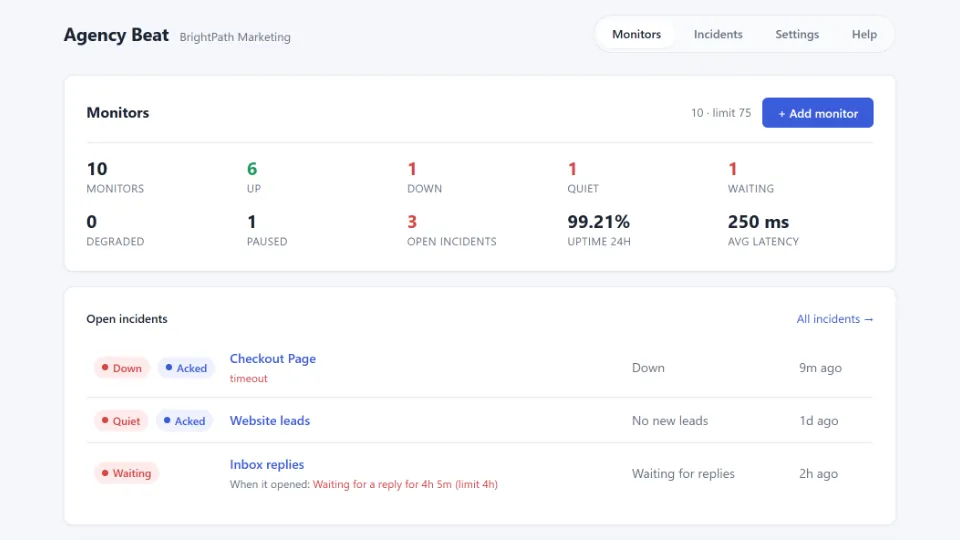Open the Help tab
This screenshot has height=540, width=960.
[864, 34]
